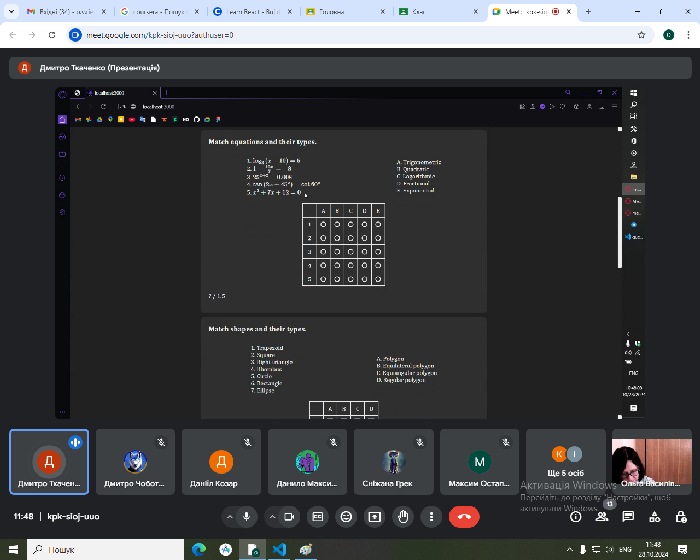The height and width of the screenshot is (560, 700).
Task: Select Дмитро Чоботь participant tile
Action: point(135,462)
